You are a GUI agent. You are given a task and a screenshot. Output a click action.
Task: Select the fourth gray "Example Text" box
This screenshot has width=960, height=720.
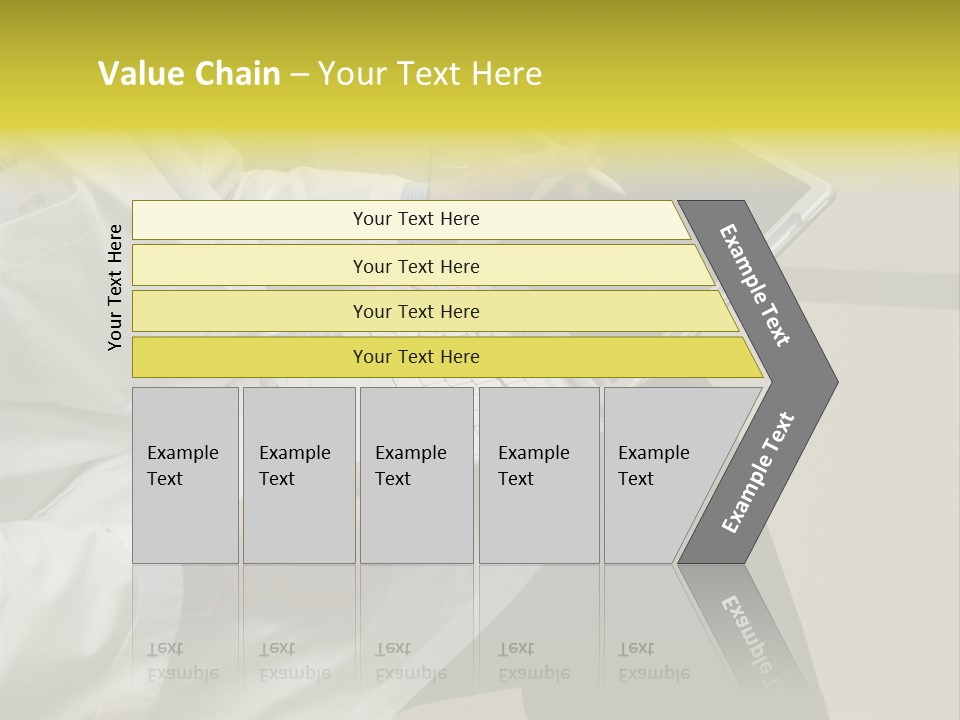pyautogui.click(x=538, y=475)
